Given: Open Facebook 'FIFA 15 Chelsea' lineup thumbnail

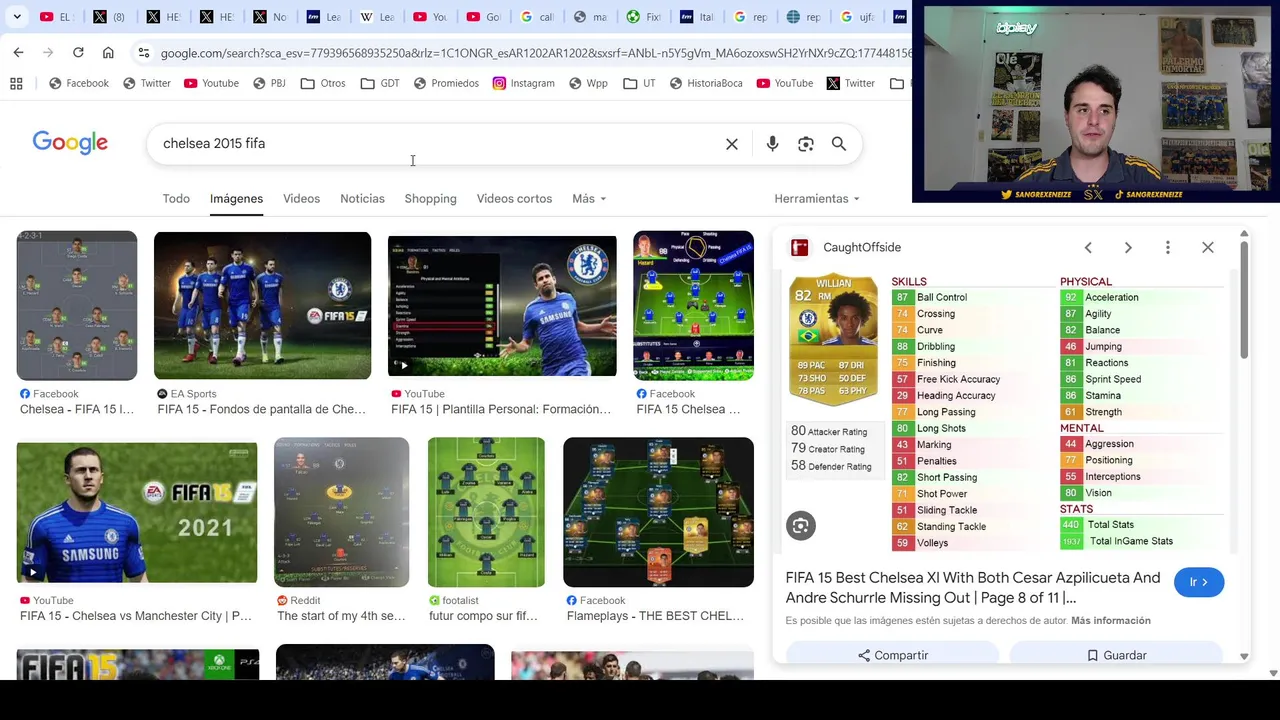Looking at the screenshot, I should pos(693,305).
